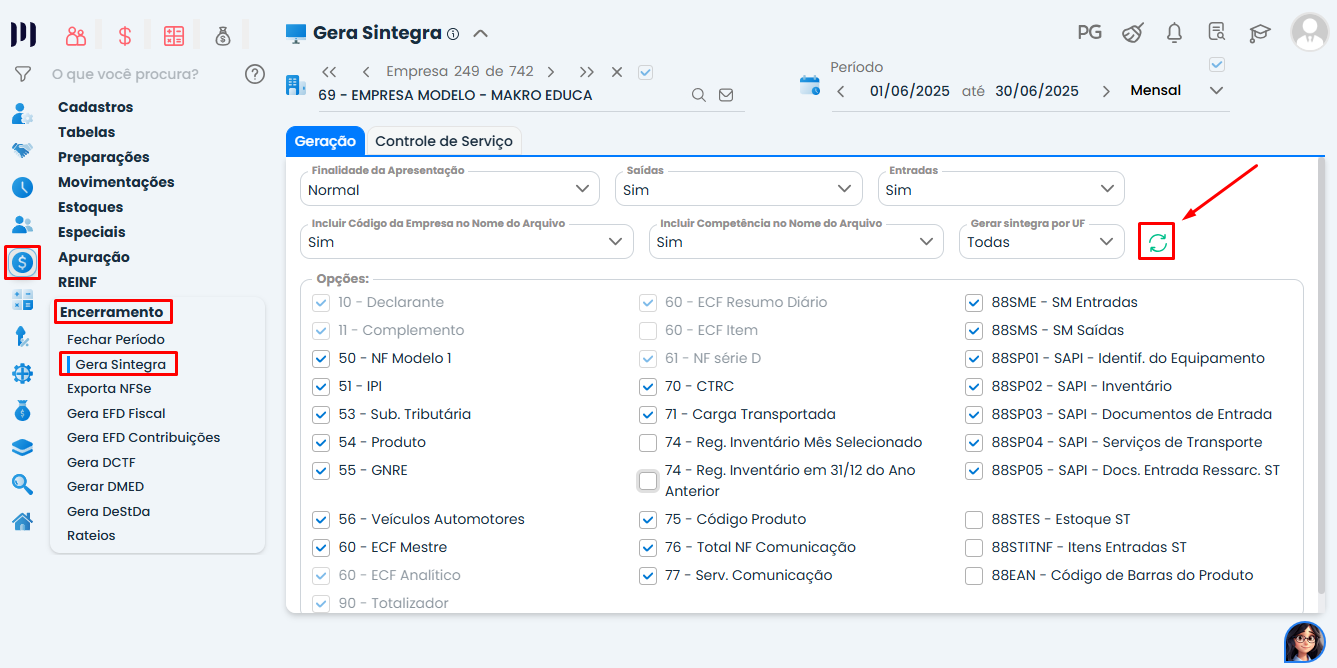Open the help question mark icon
Screen dimensions: 1337x668
(255, 74)
